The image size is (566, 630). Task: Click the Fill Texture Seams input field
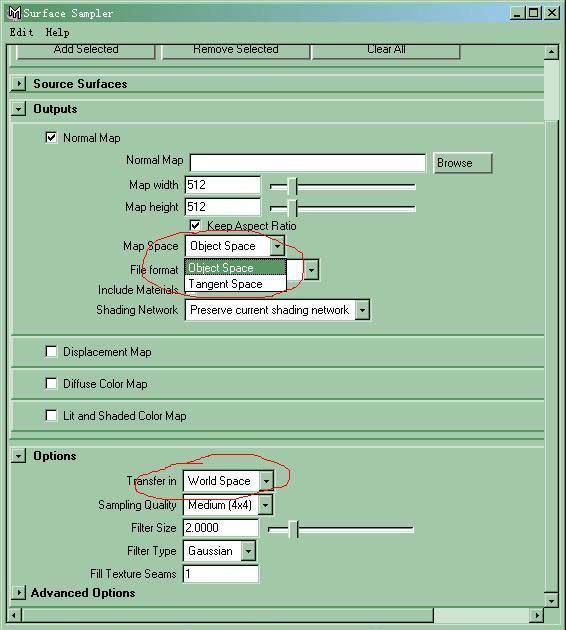(x=221, y=574)
